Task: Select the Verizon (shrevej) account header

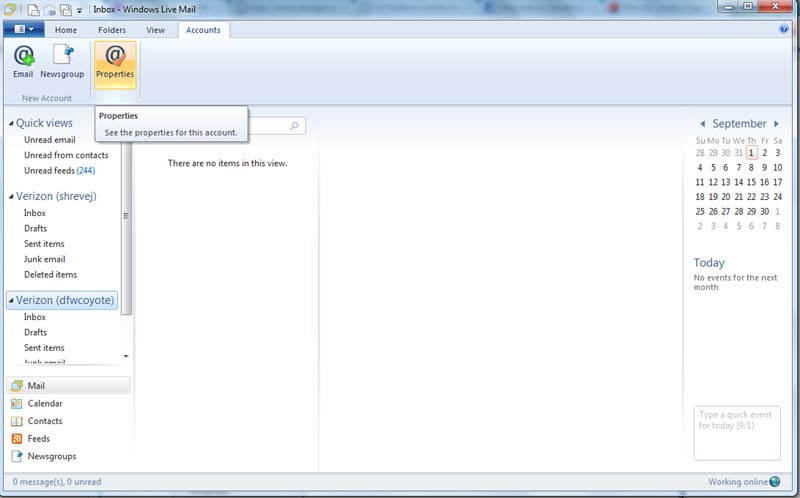Action: point(56,196)
